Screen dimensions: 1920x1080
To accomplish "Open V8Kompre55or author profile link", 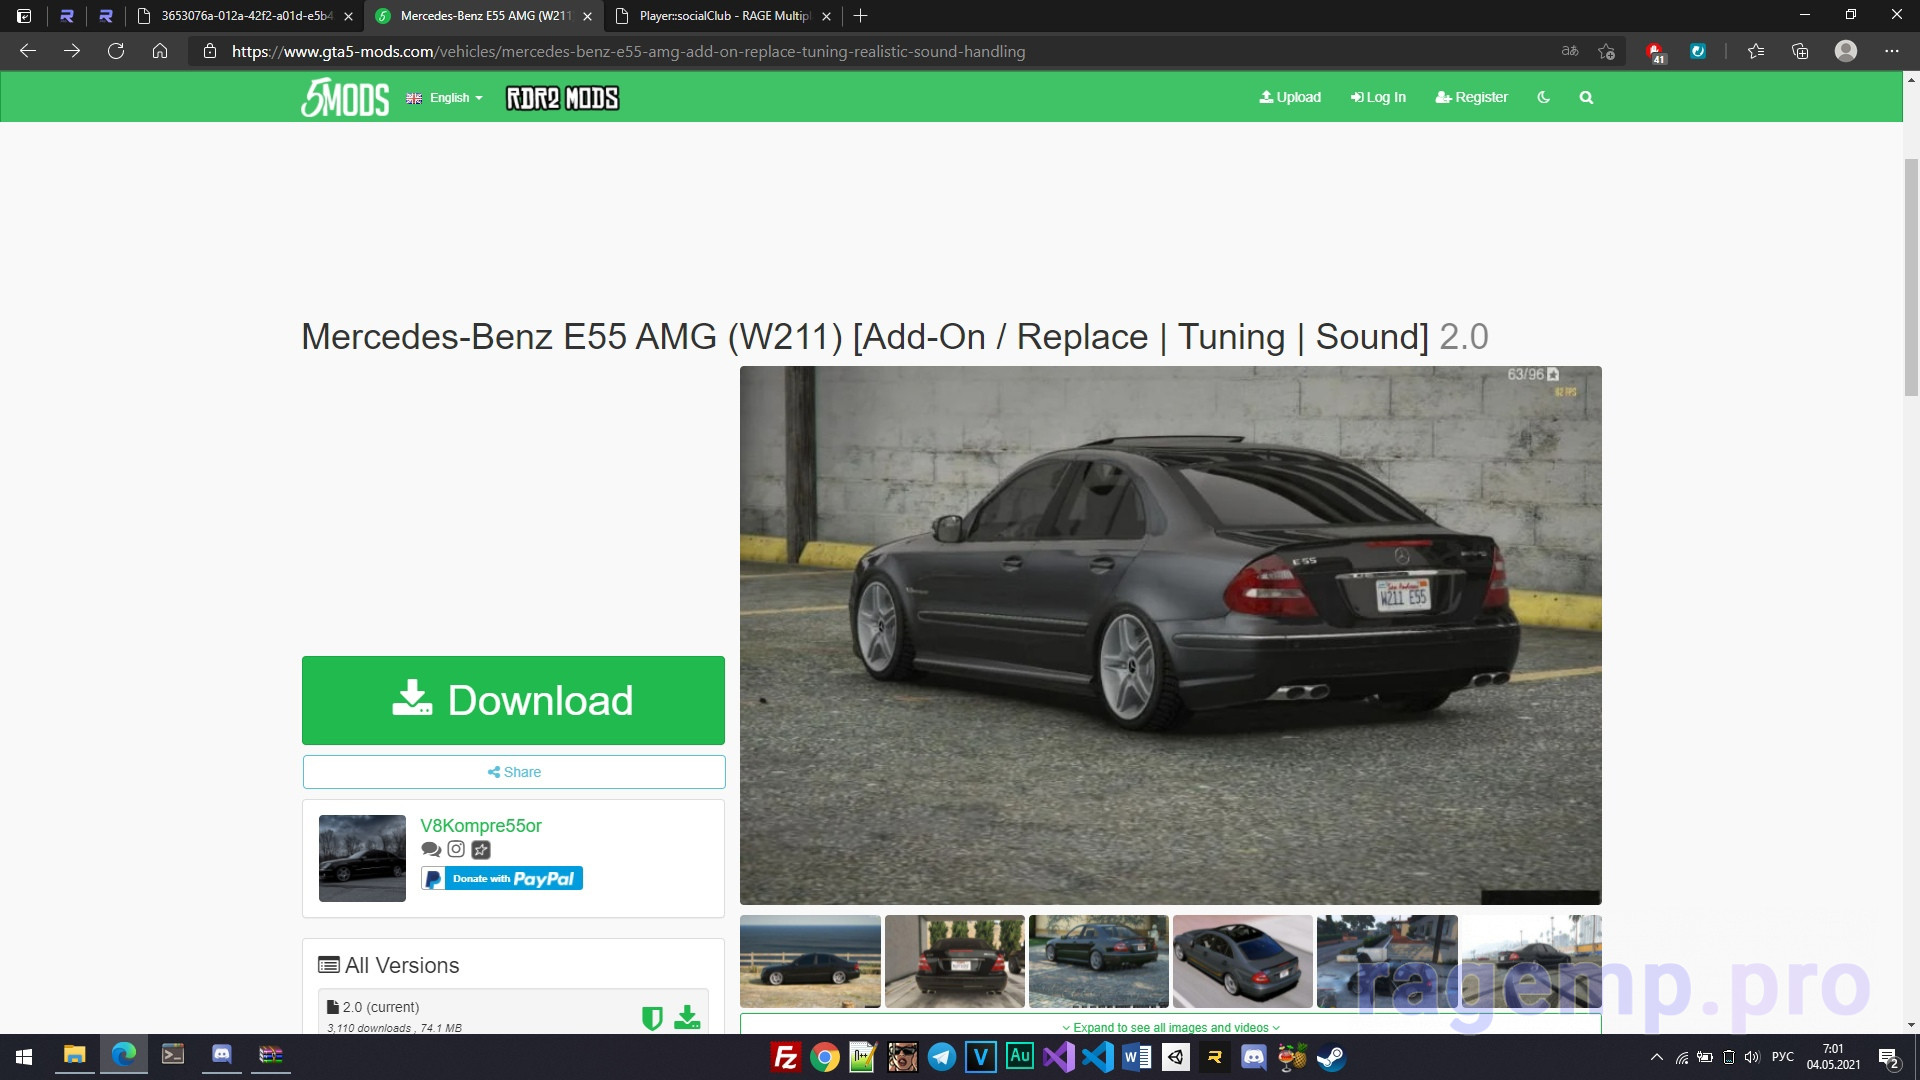I will point(481,825).
